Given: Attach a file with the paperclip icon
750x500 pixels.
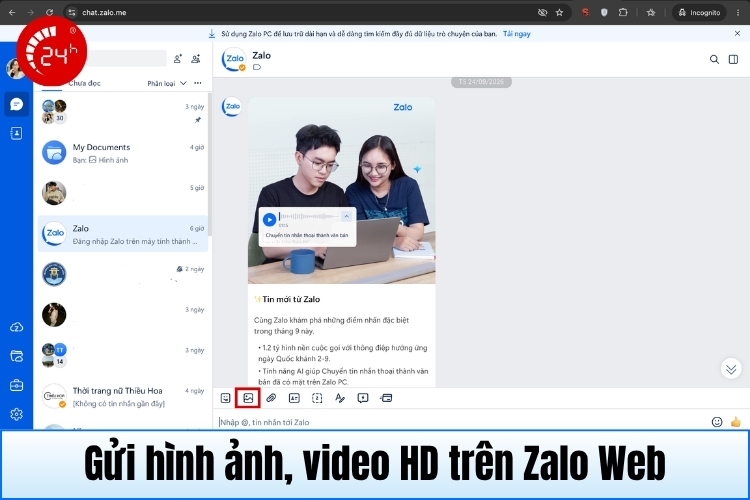Looking at the screenshot, I should (271, 398).
